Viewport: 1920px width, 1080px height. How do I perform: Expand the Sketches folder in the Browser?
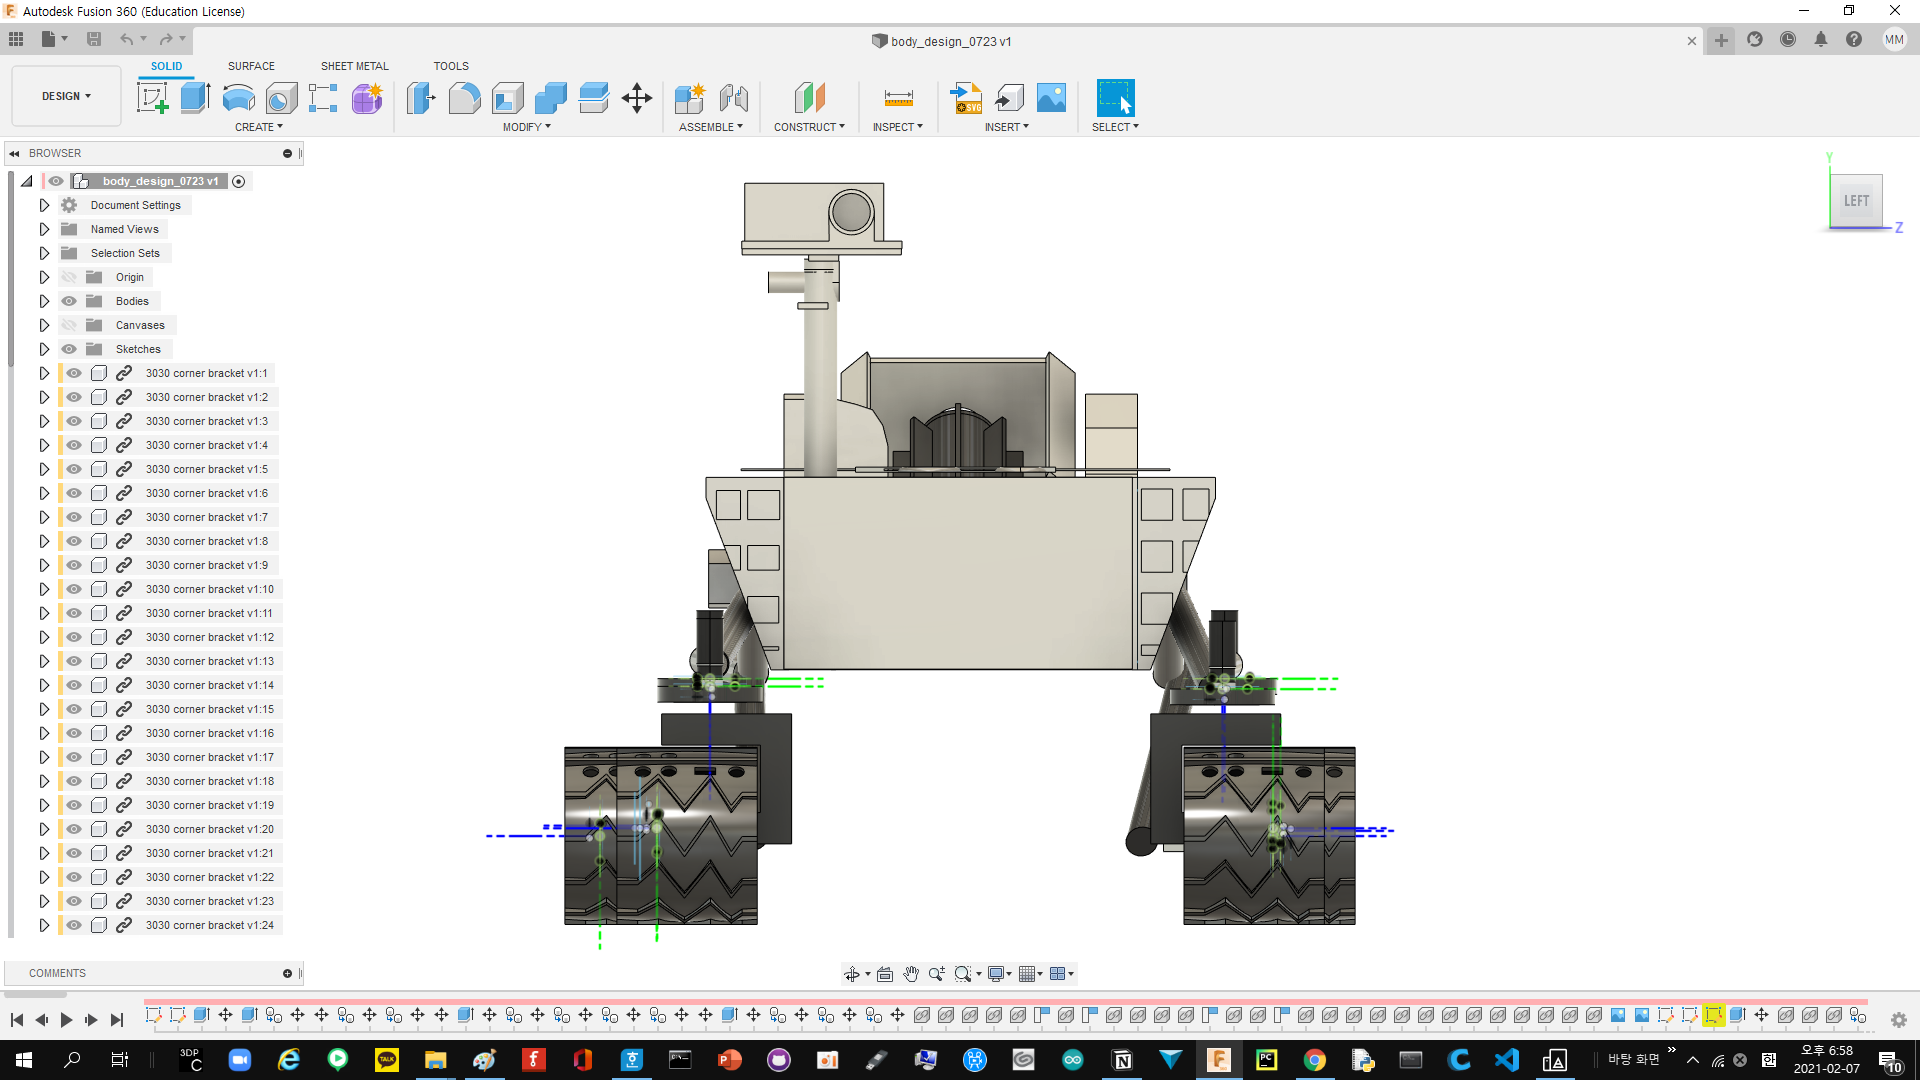click(x=44, y=349)
